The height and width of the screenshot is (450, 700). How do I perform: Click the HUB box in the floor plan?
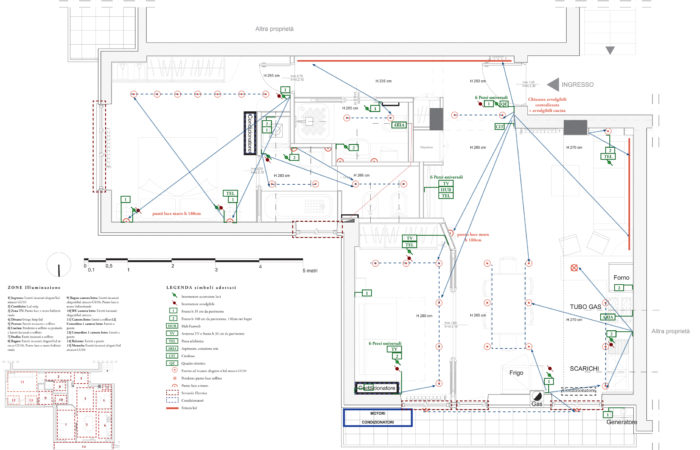446,190
